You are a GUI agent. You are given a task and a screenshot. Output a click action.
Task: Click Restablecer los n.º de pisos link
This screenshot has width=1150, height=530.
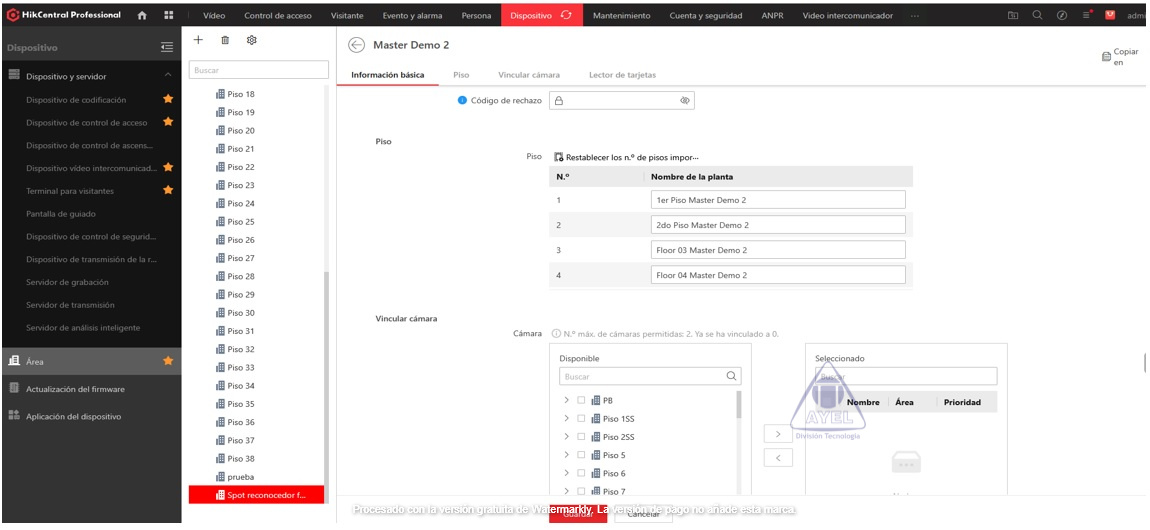tap(631, 157)
